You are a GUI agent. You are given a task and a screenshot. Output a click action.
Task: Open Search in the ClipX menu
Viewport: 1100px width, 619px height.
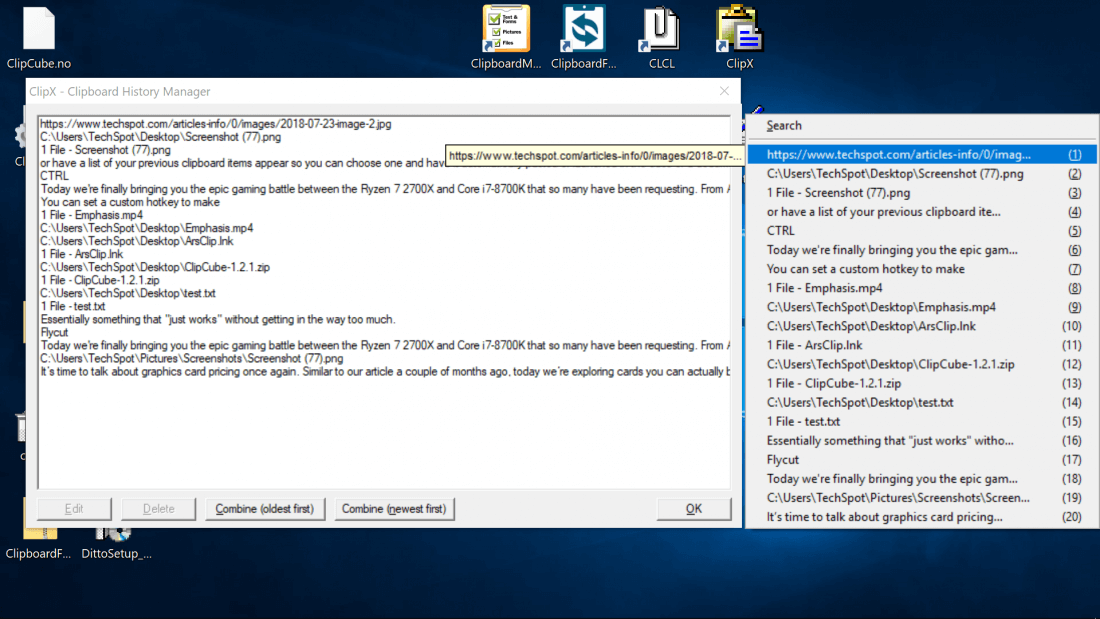point(923,126)
